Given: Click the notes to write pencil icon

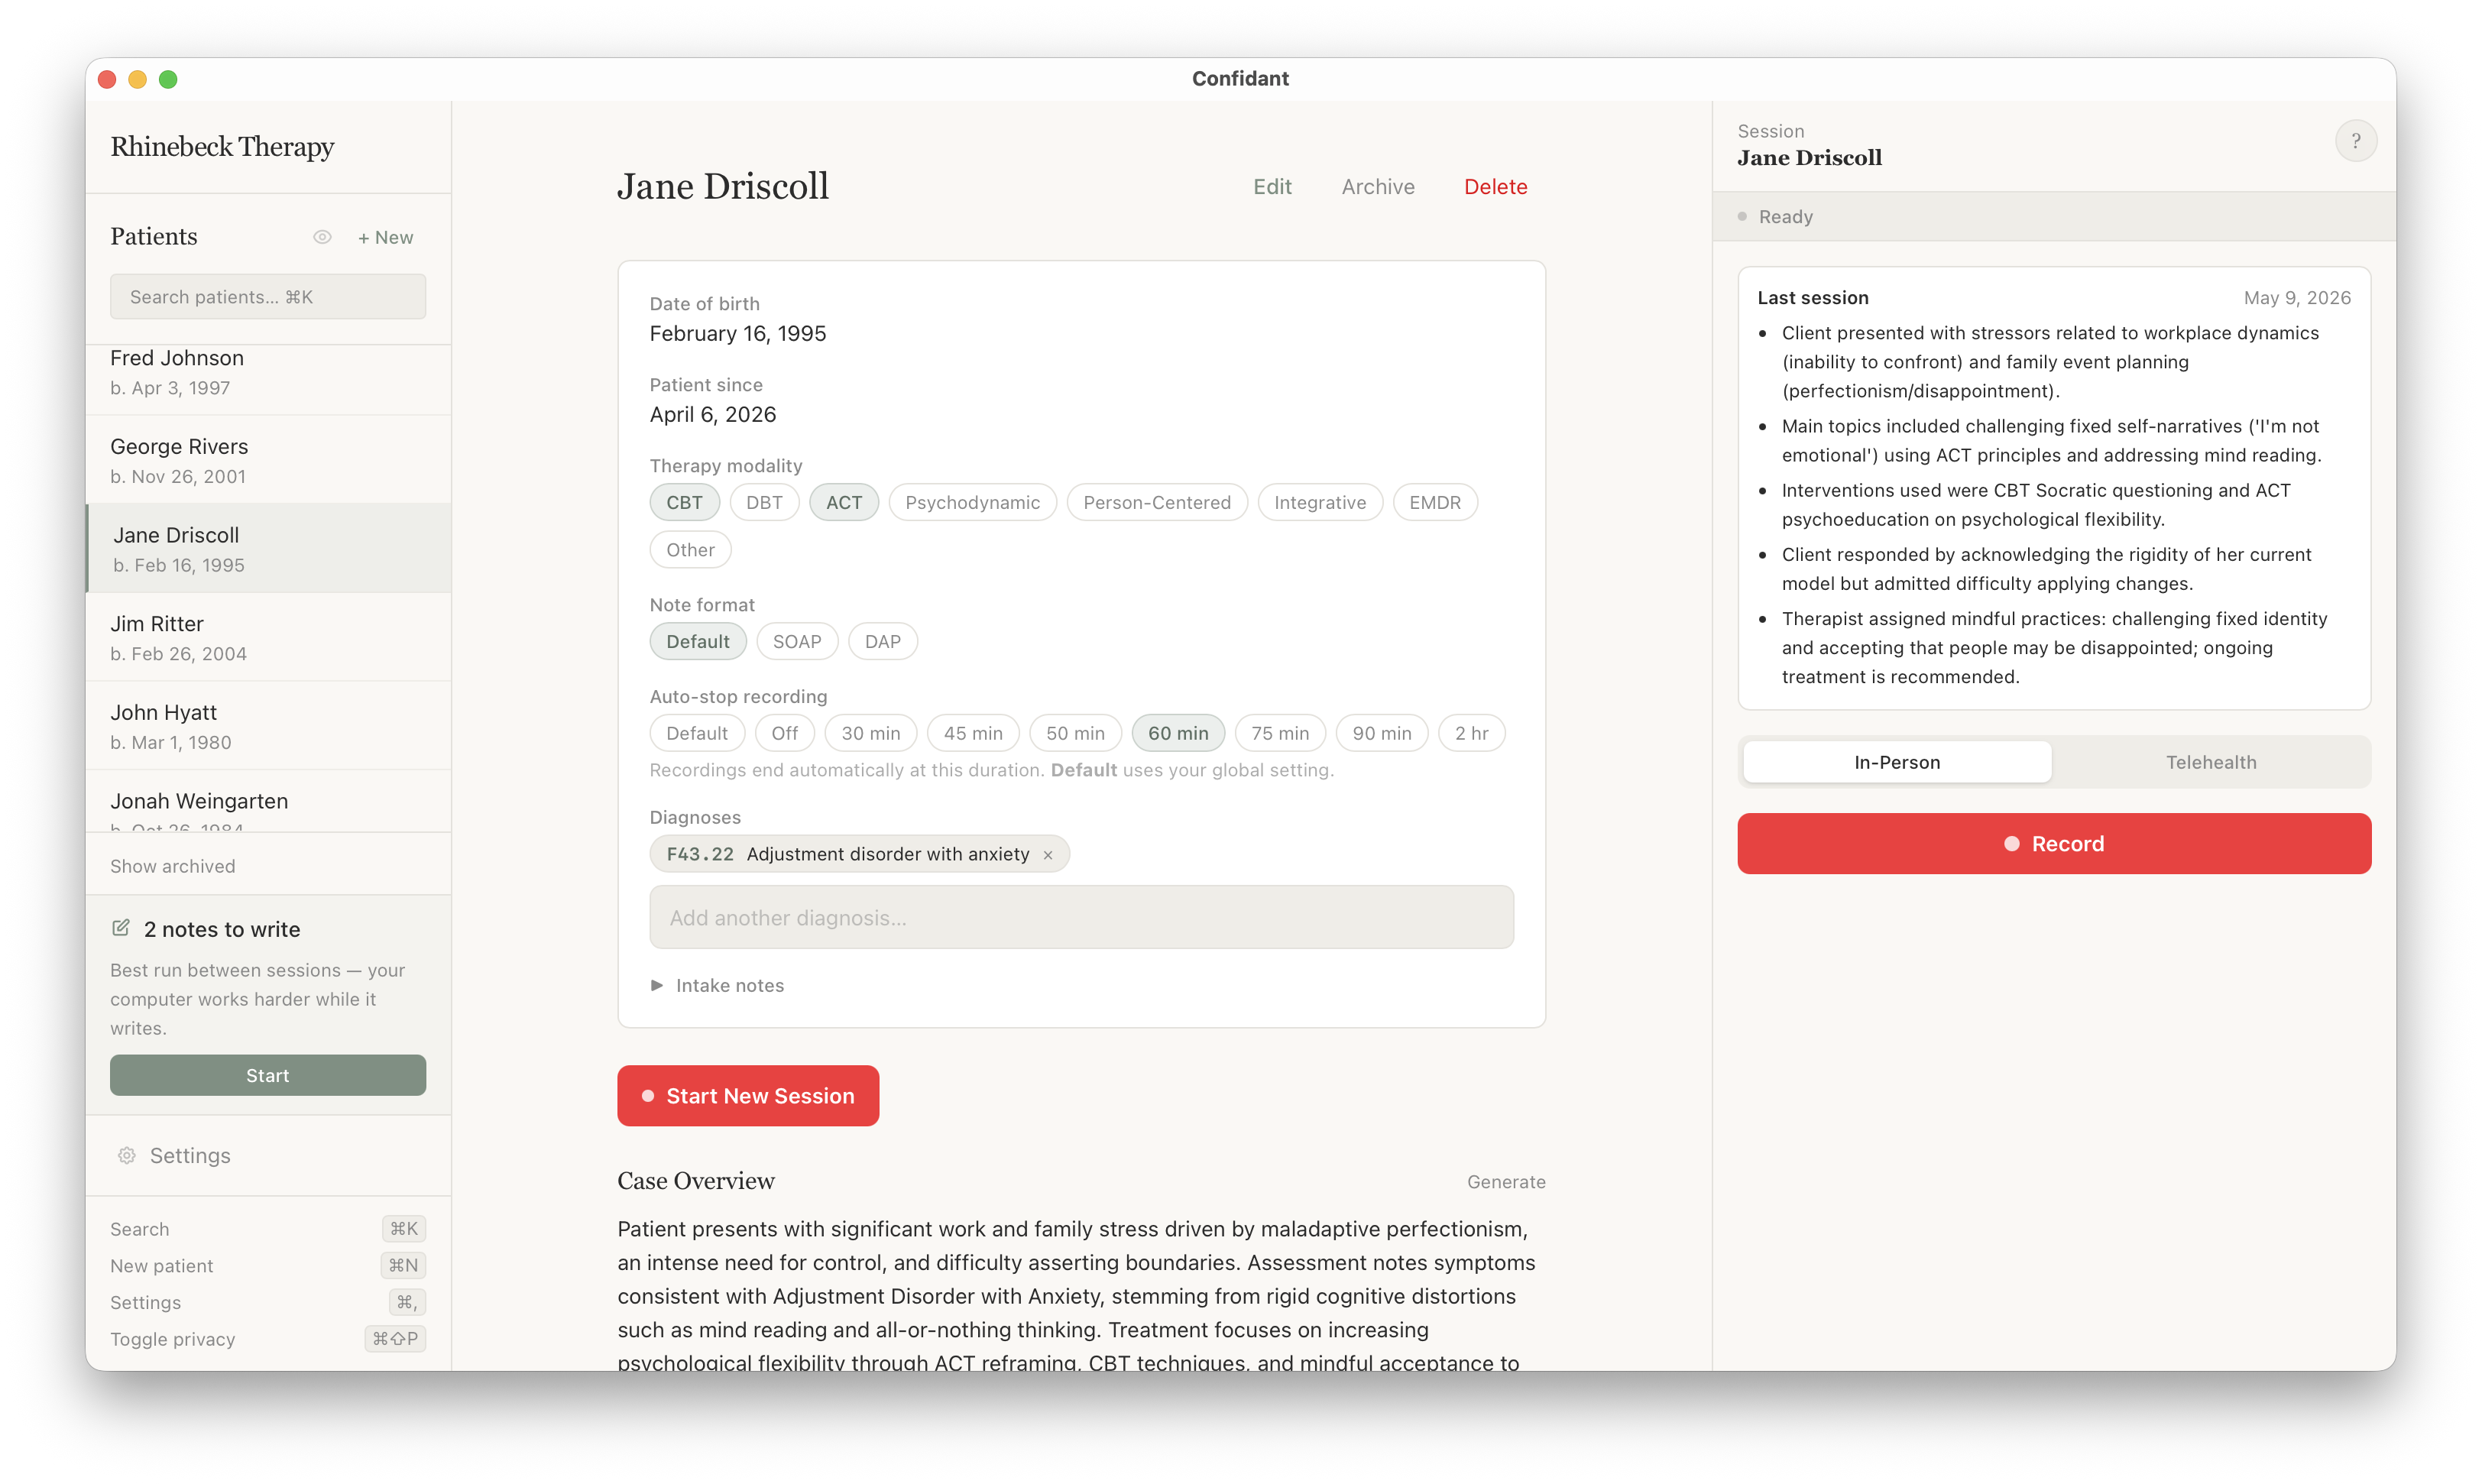Looking at the screenshot, I should click(x=121, y=928).
